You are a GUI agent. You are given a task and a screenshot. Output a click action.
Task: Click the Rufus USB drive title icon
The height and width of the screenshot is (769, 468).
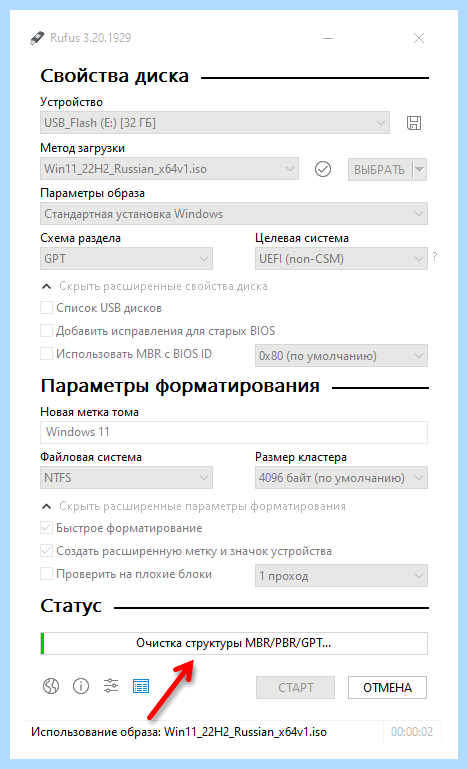click(37, 38)
